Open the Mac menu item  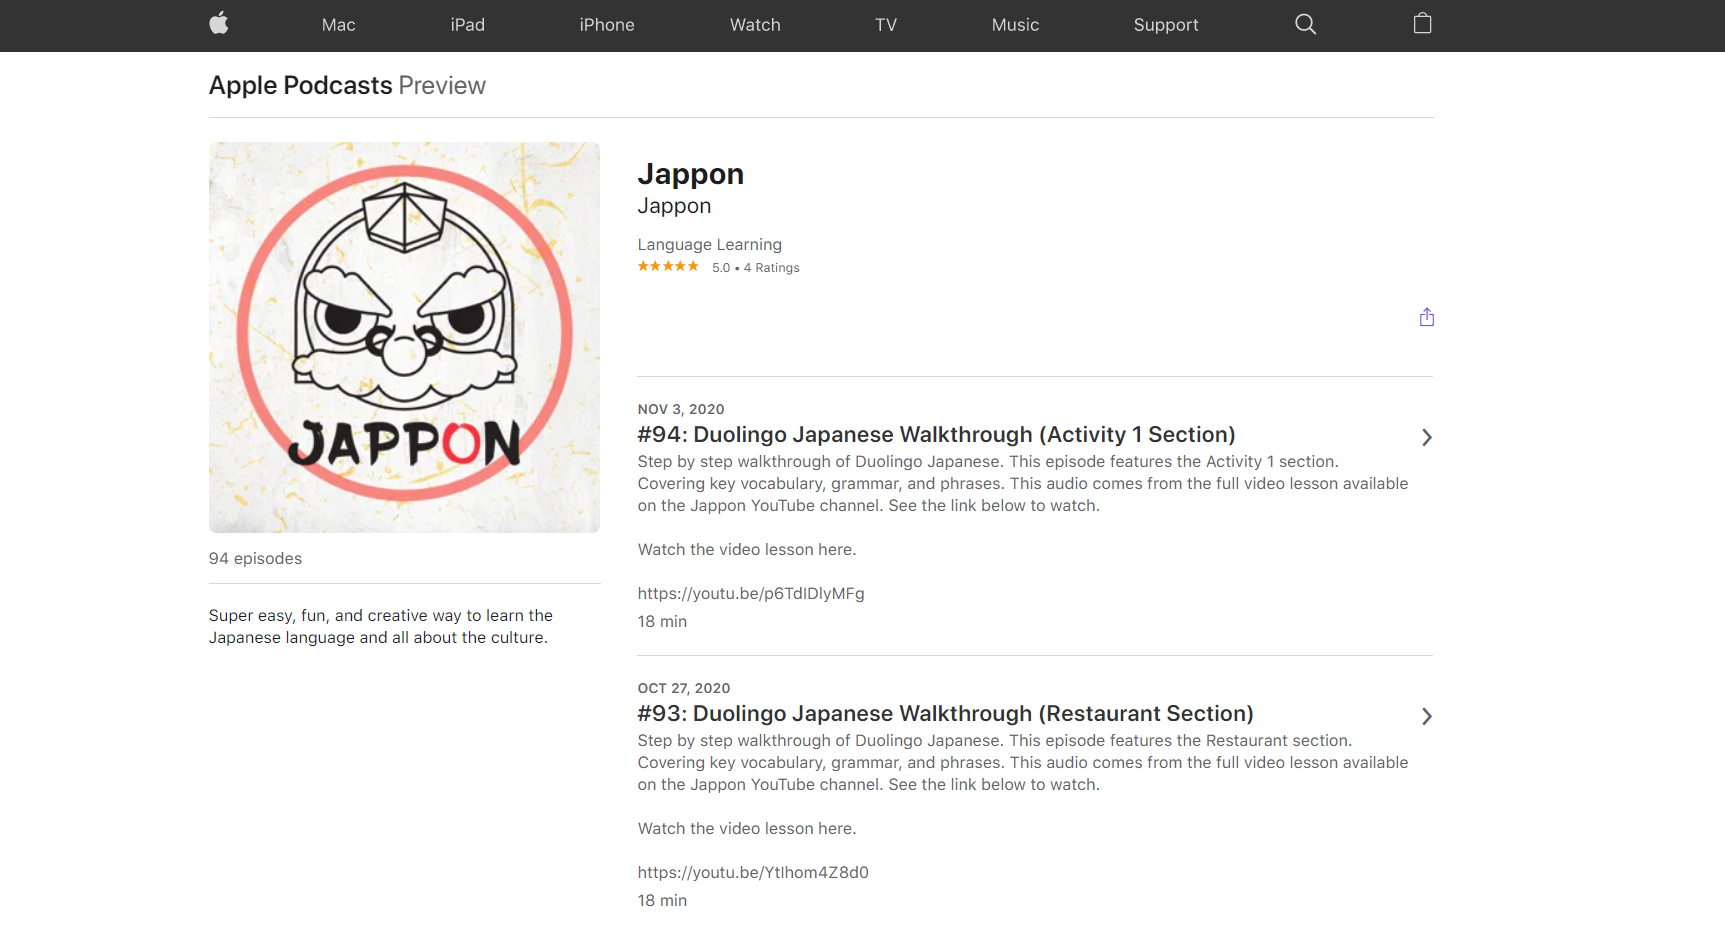click(x=339, y=25)
